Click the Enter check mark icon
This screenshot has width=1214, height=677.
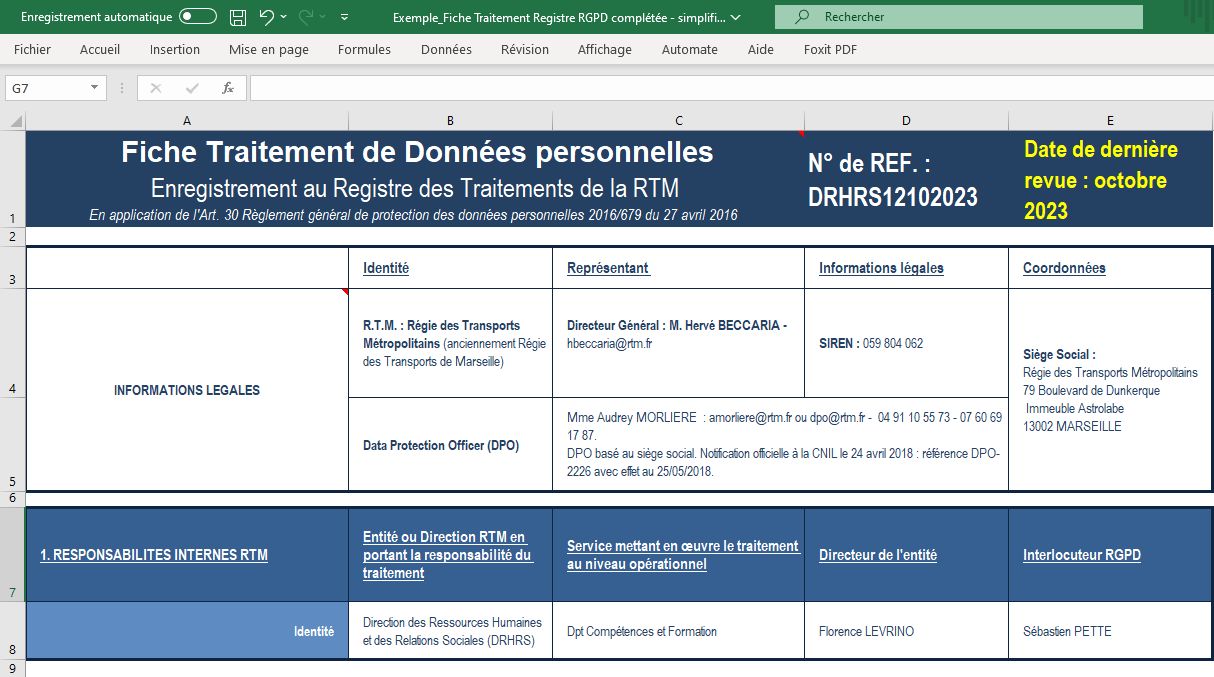pos(190,88)
